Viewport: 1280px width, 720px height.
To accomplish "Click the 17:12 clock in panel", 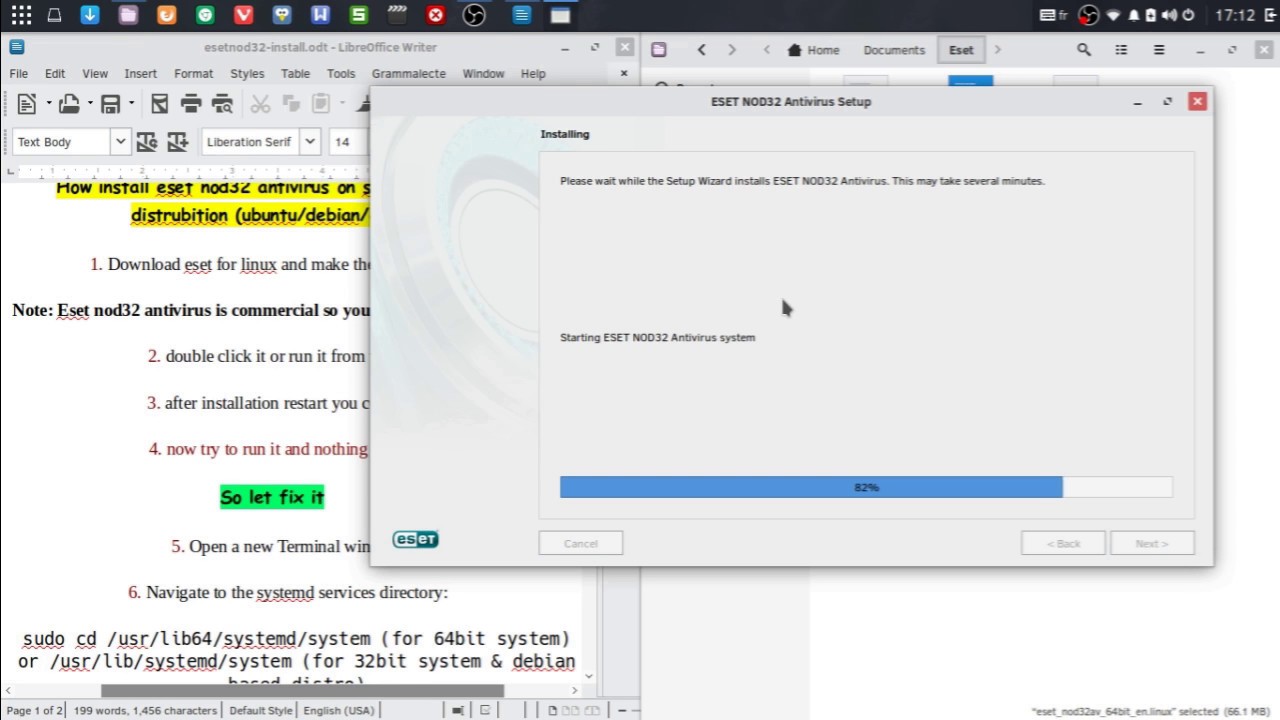I will click(1234, 15).
